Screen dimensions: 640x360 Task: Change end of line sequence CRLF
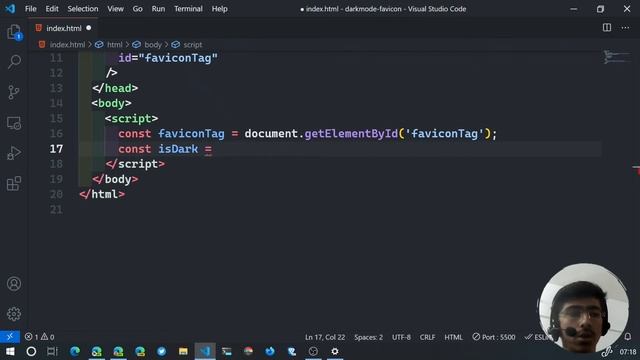(x=427, y=337)
